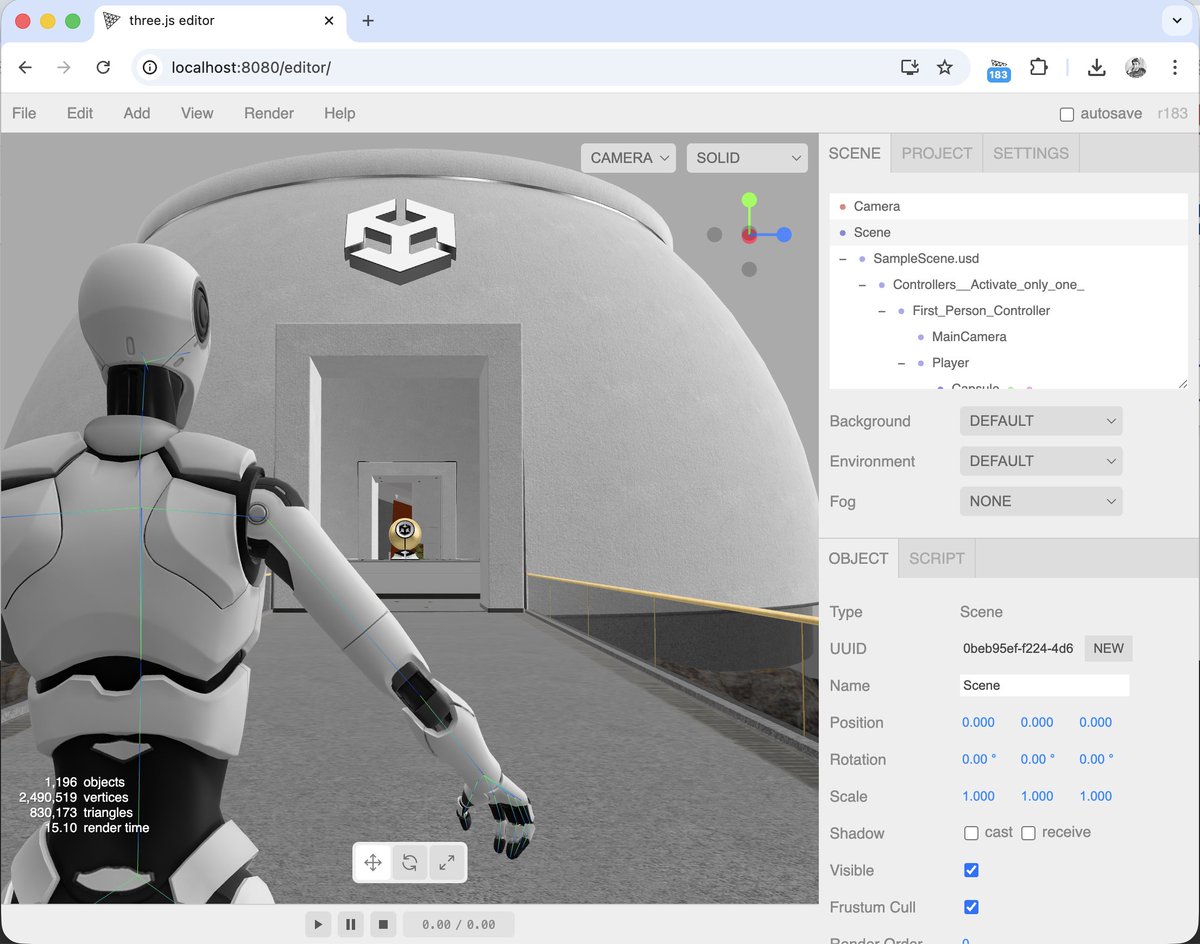This screenshot has width=1200, height=944.
Task: Open browser extensions puzzle icon
Action: pos(1039,67)
